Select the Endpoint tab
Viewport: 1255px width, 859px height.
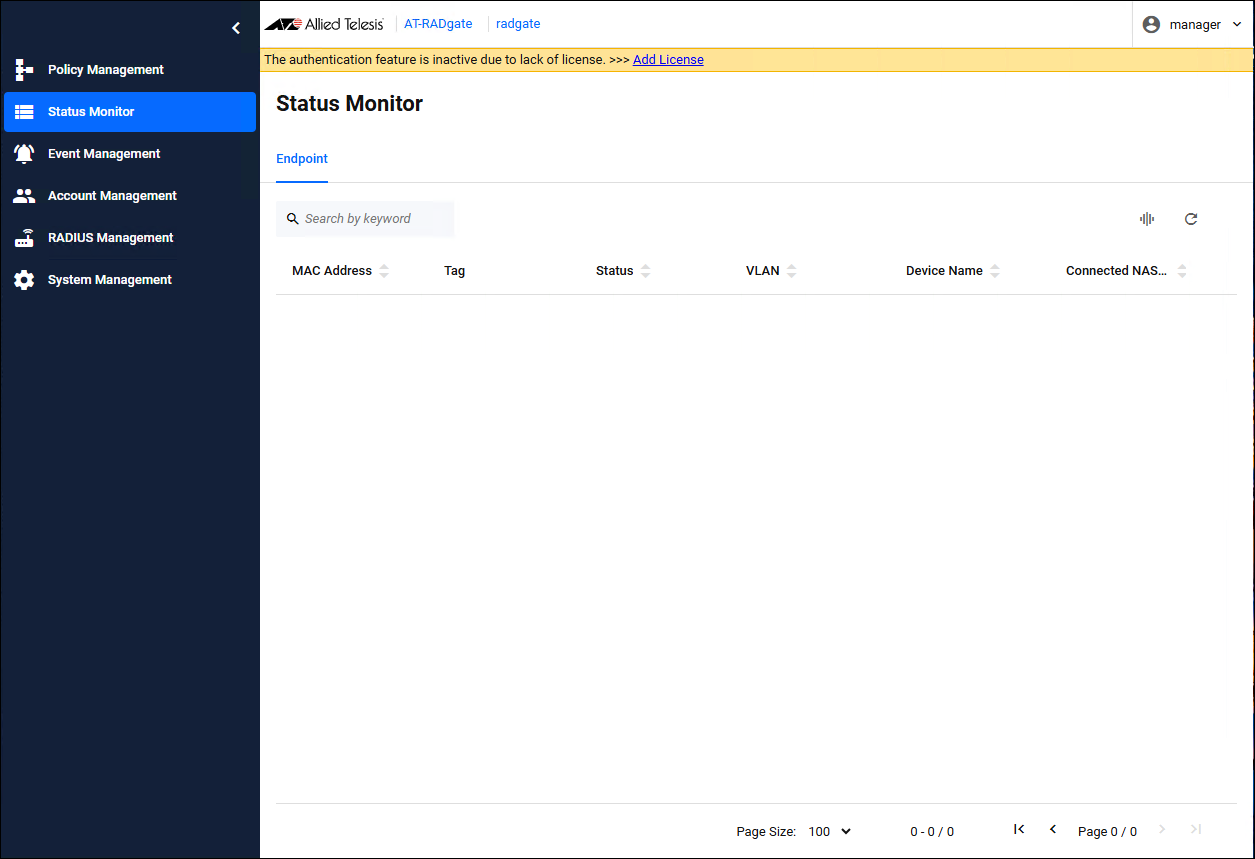302,159
